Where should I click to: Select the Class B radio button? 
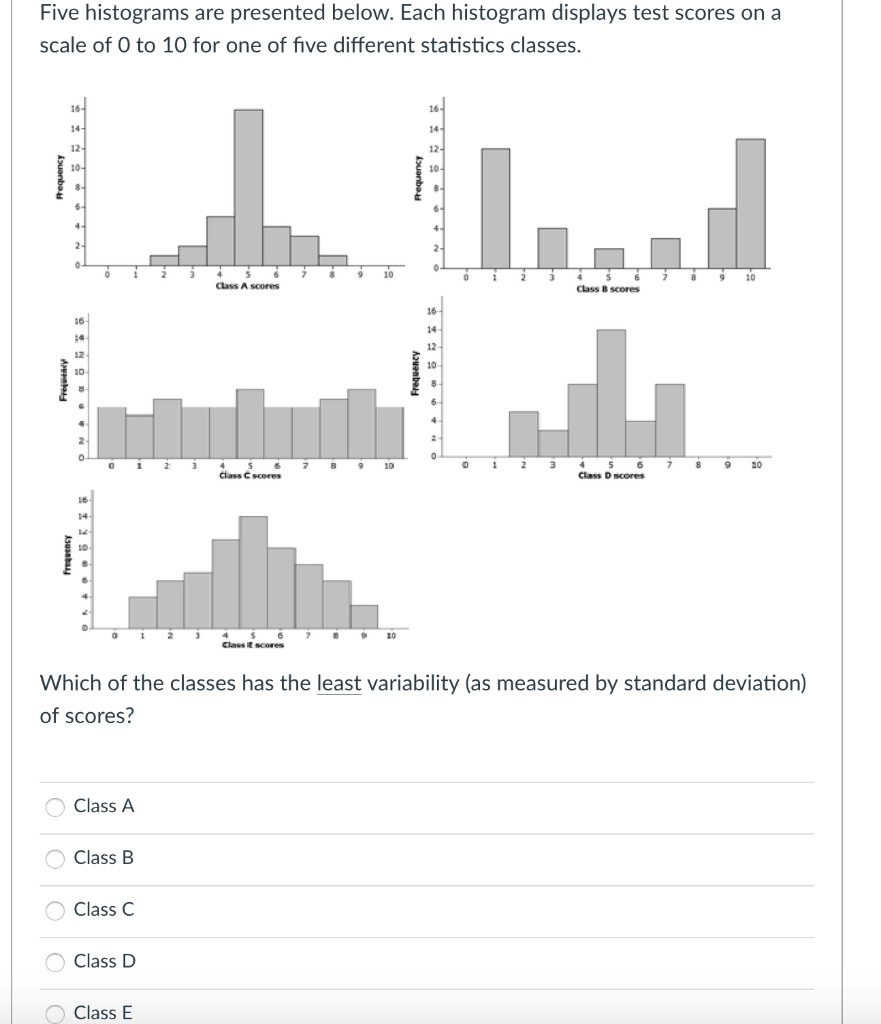(x=53, y=858)
